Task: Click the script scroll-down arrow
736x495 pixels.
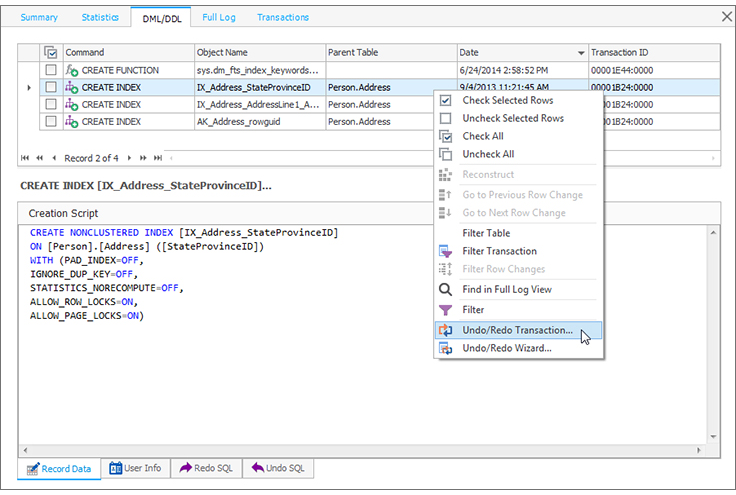Action: pyautogui.click(x=713, y=436)
